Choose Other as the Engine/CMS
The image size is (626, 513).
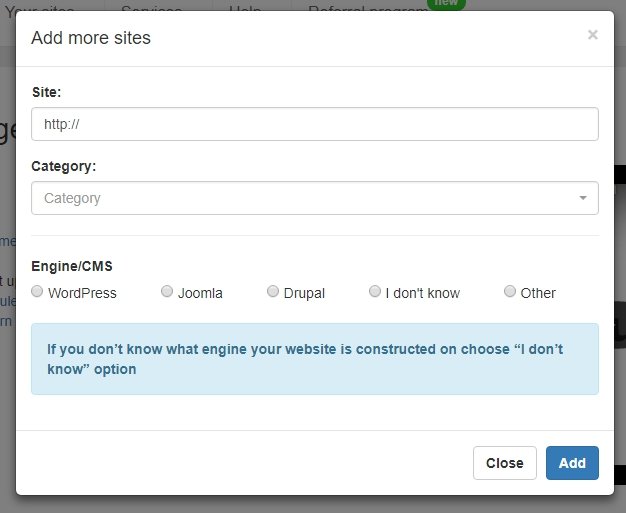coord(509,291)
